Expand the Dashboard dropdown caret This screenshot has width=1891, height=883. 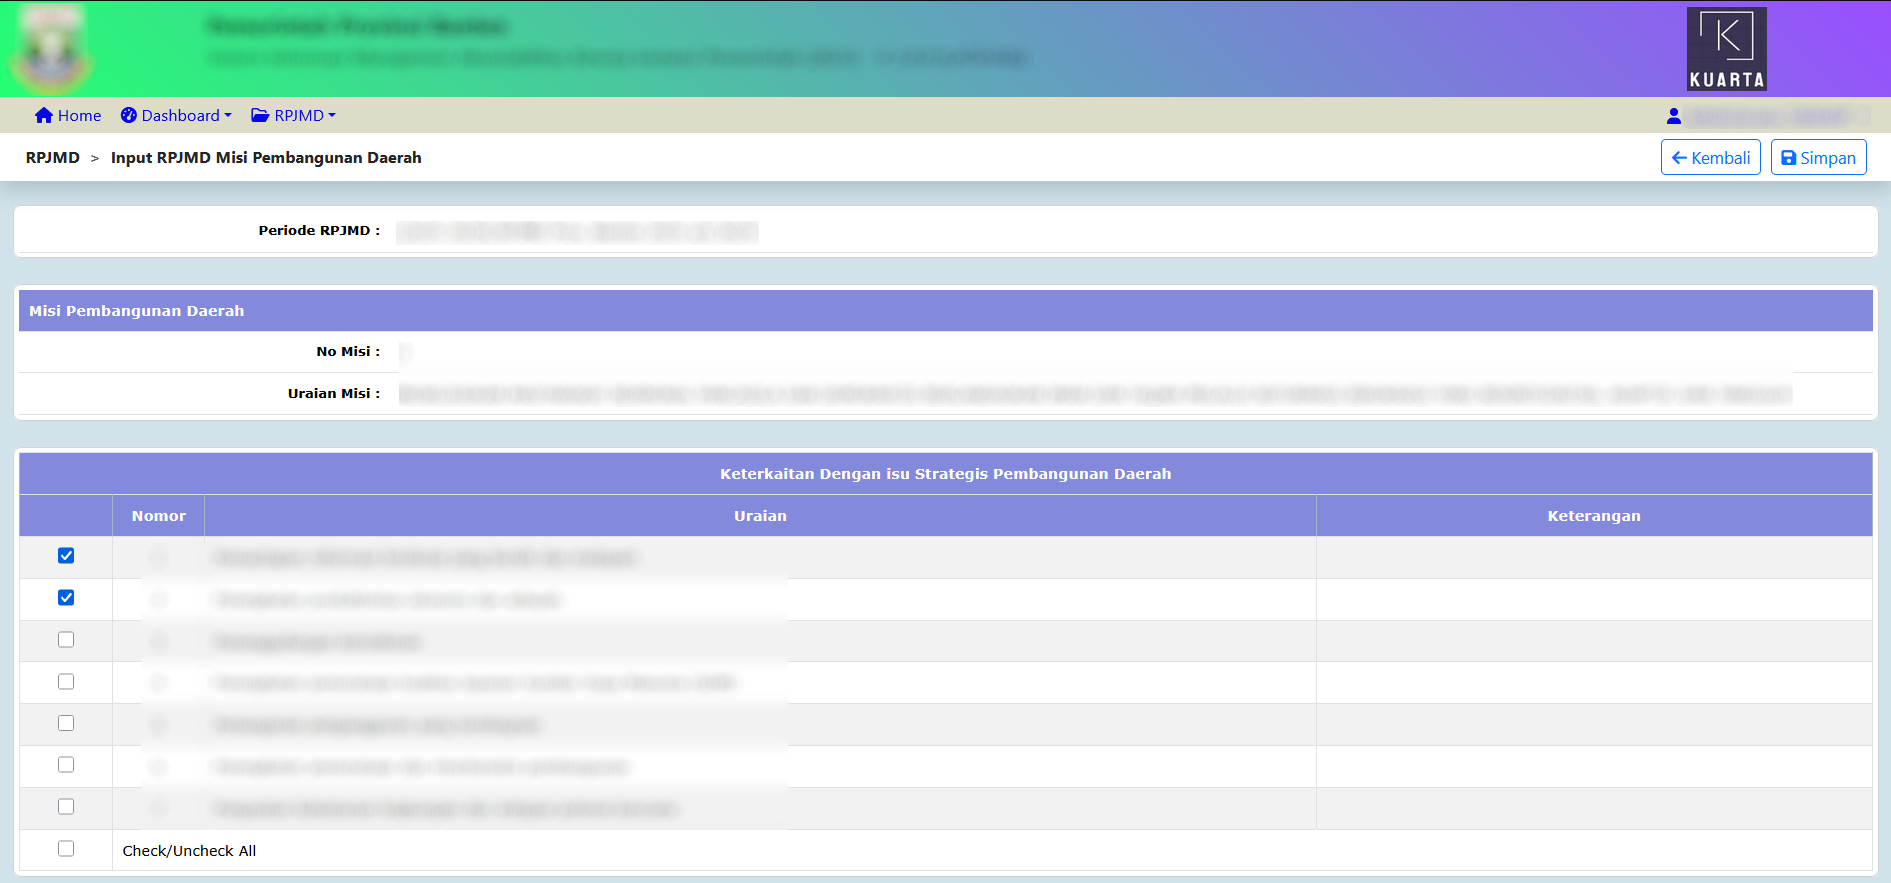click(228, 116)
